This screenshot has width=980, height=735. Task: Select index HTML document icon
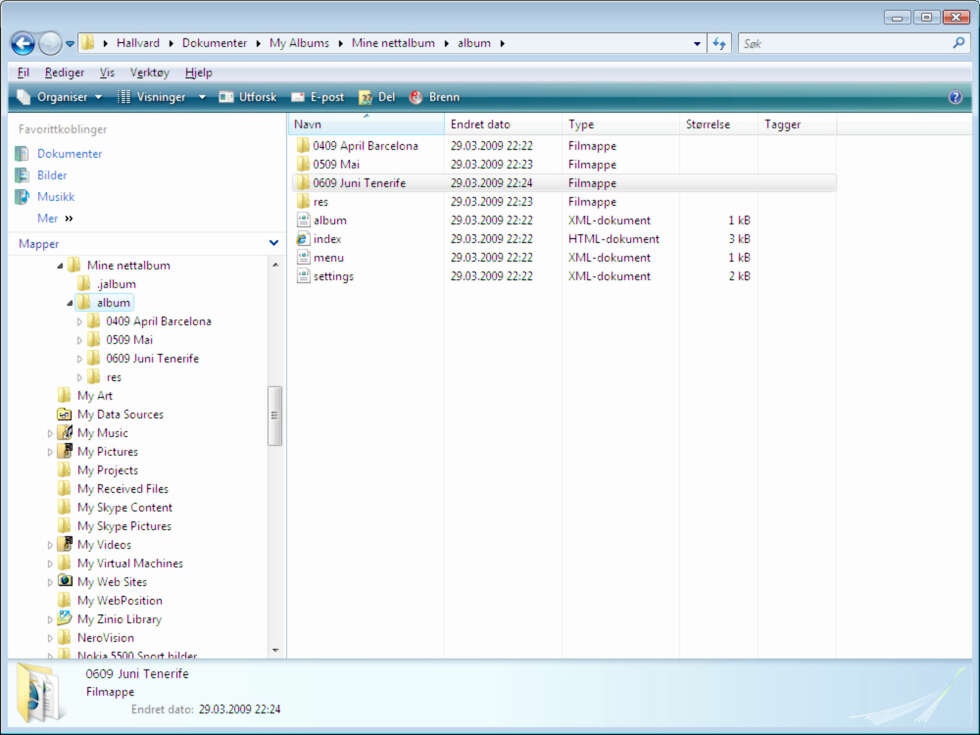(303, 239)
